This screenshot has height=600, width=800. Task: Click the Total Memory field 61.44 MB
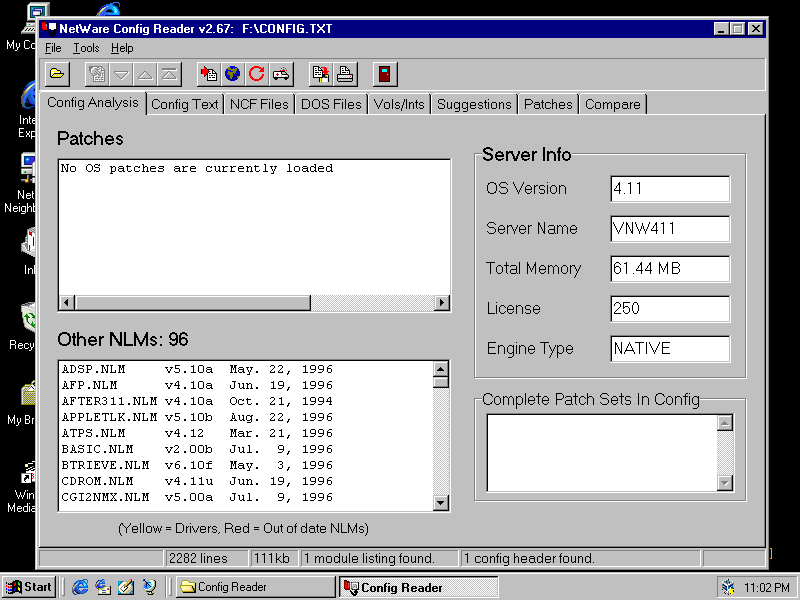pos(670,269)
